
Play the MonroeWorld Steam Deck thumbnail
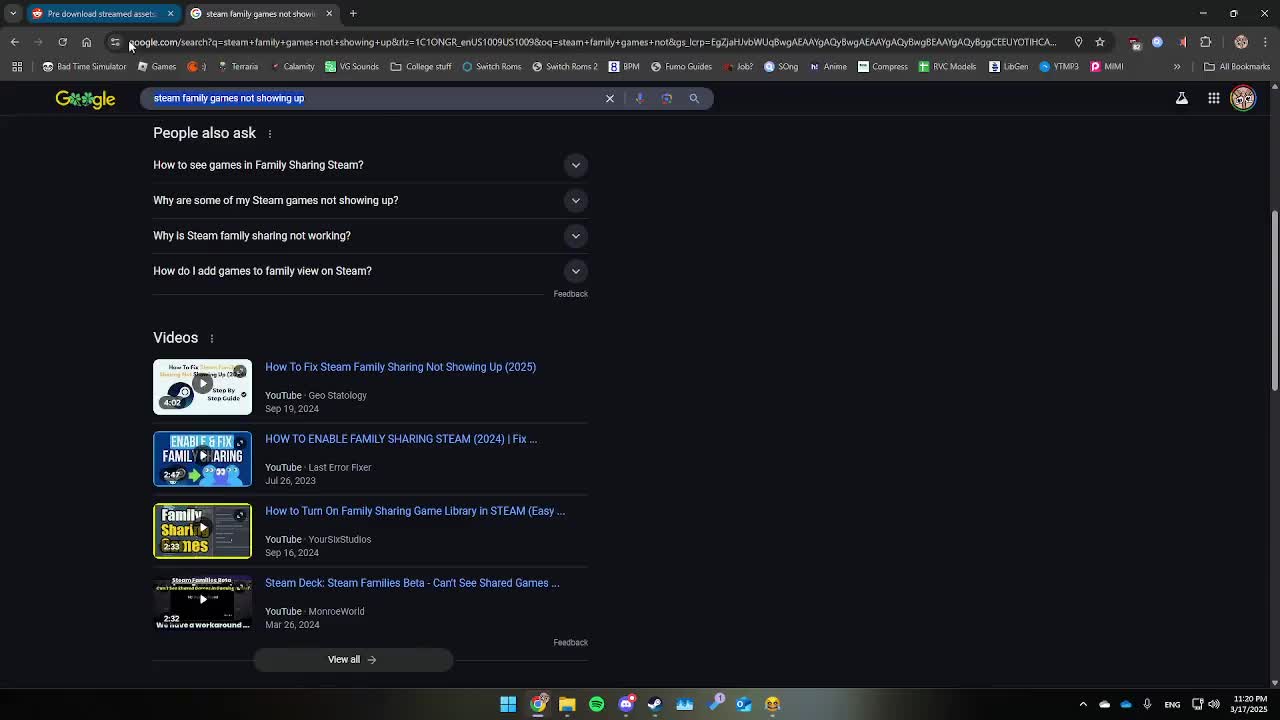click(x=202, y=603)
